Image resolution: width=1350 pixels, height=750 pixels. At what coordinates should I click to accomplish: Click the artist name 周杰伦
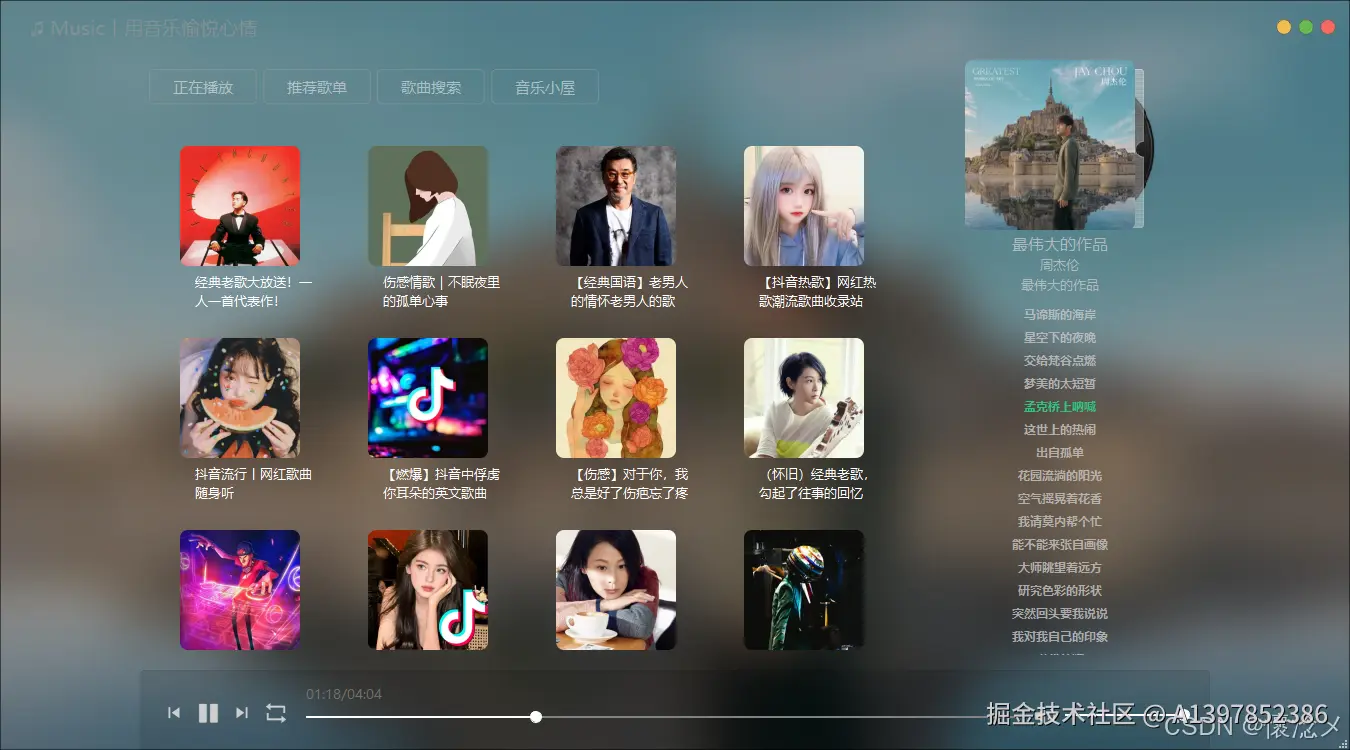[1060, 265]
